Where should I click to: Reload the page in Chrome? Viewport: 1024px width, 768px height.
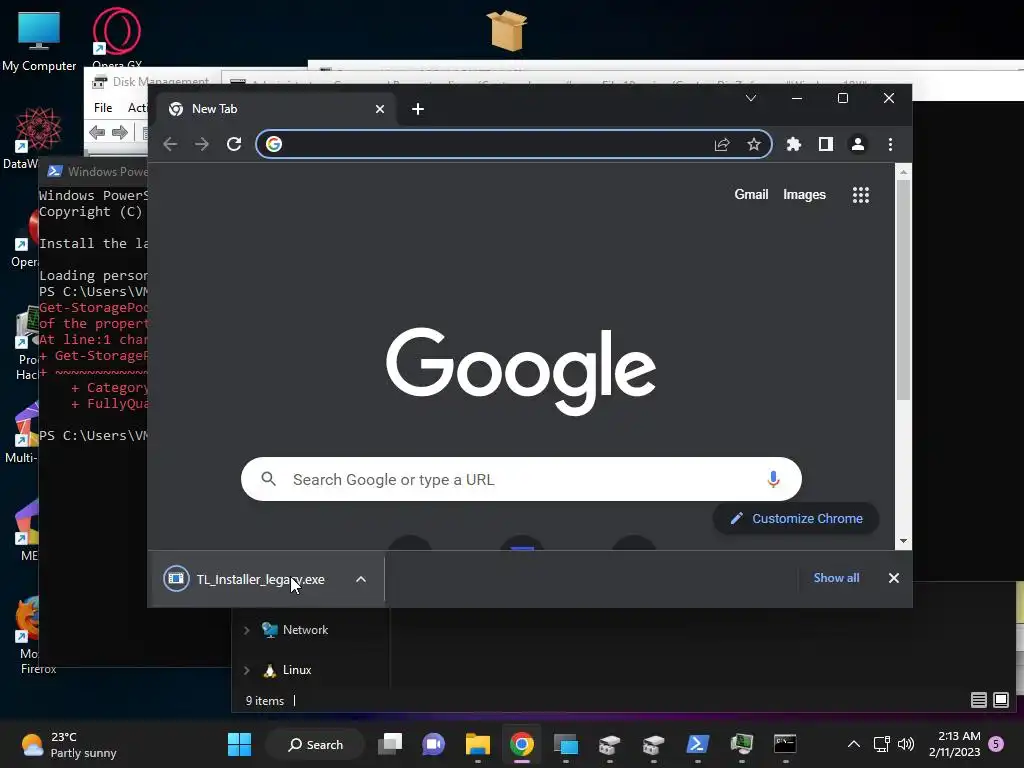(234, 144)
